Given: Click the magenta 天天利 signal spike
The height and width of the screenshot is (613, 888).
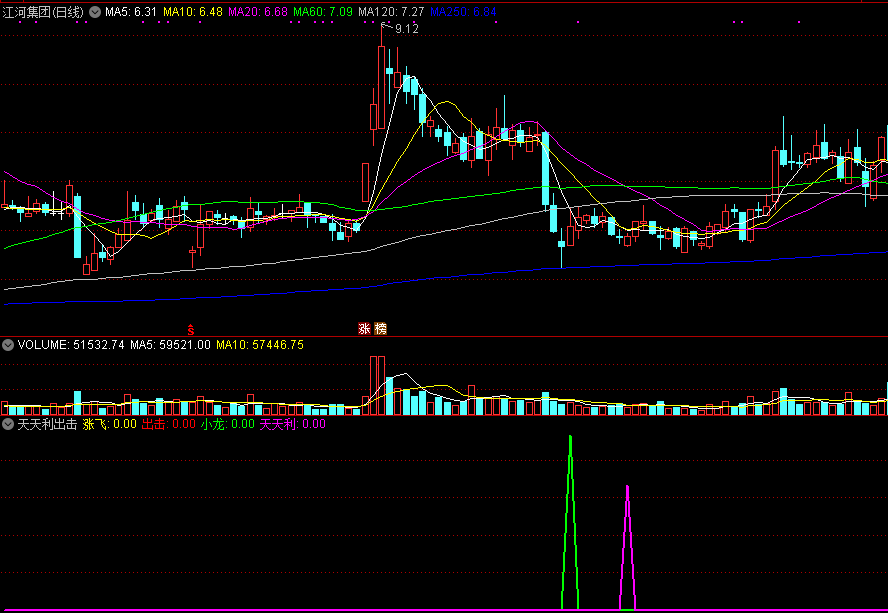Looking at the screenshot, I should pyautogui.click(x=627, y=547).
